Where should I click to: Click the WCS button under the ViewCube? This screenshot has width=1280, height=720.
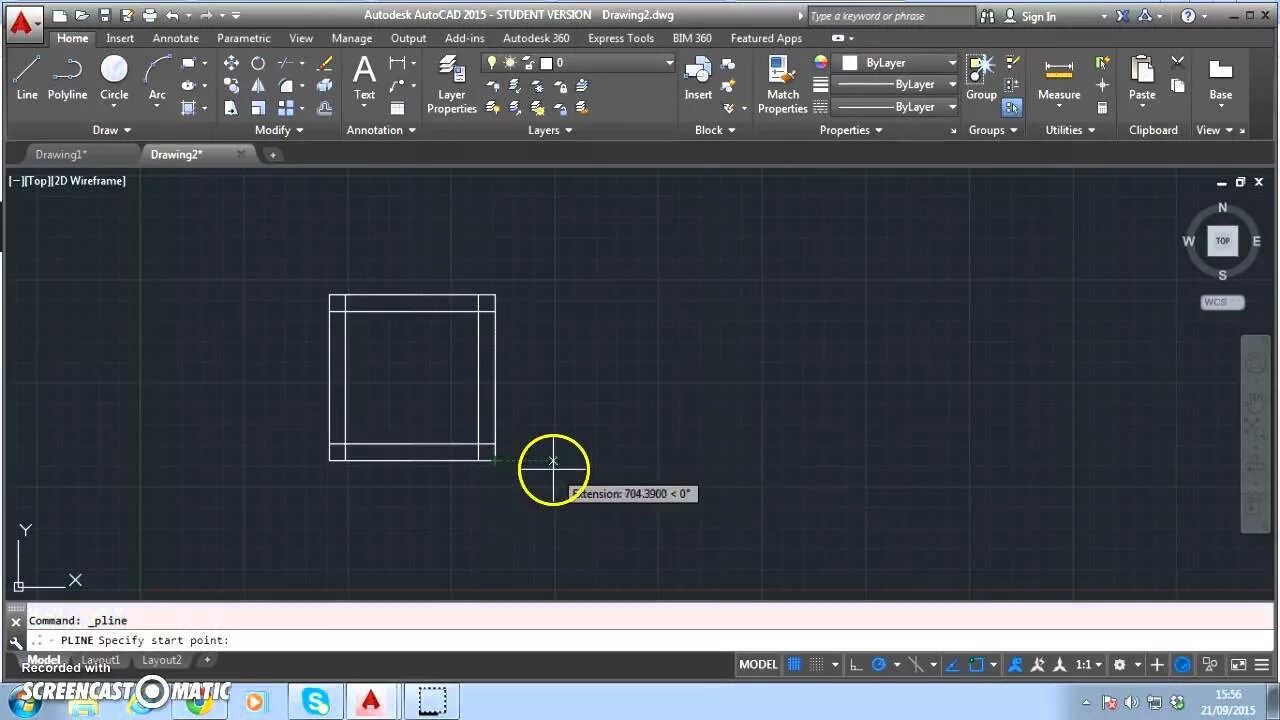pos(1222,302)
